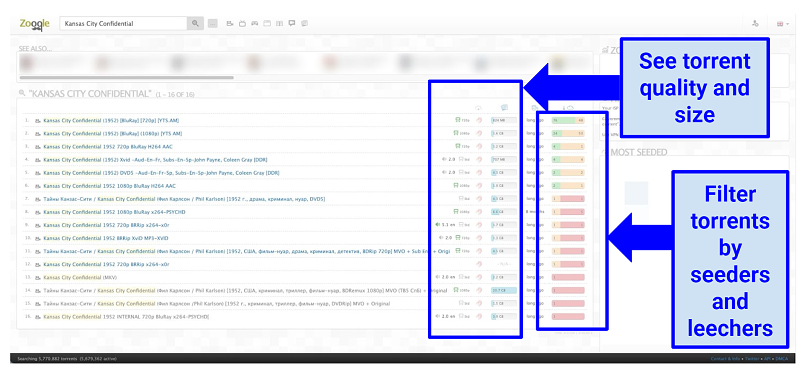Open Kansas City Confidential 1952 1080p BluRay x264-PSYCHD
Screen dimensions: 806x377
click(114, 212)
